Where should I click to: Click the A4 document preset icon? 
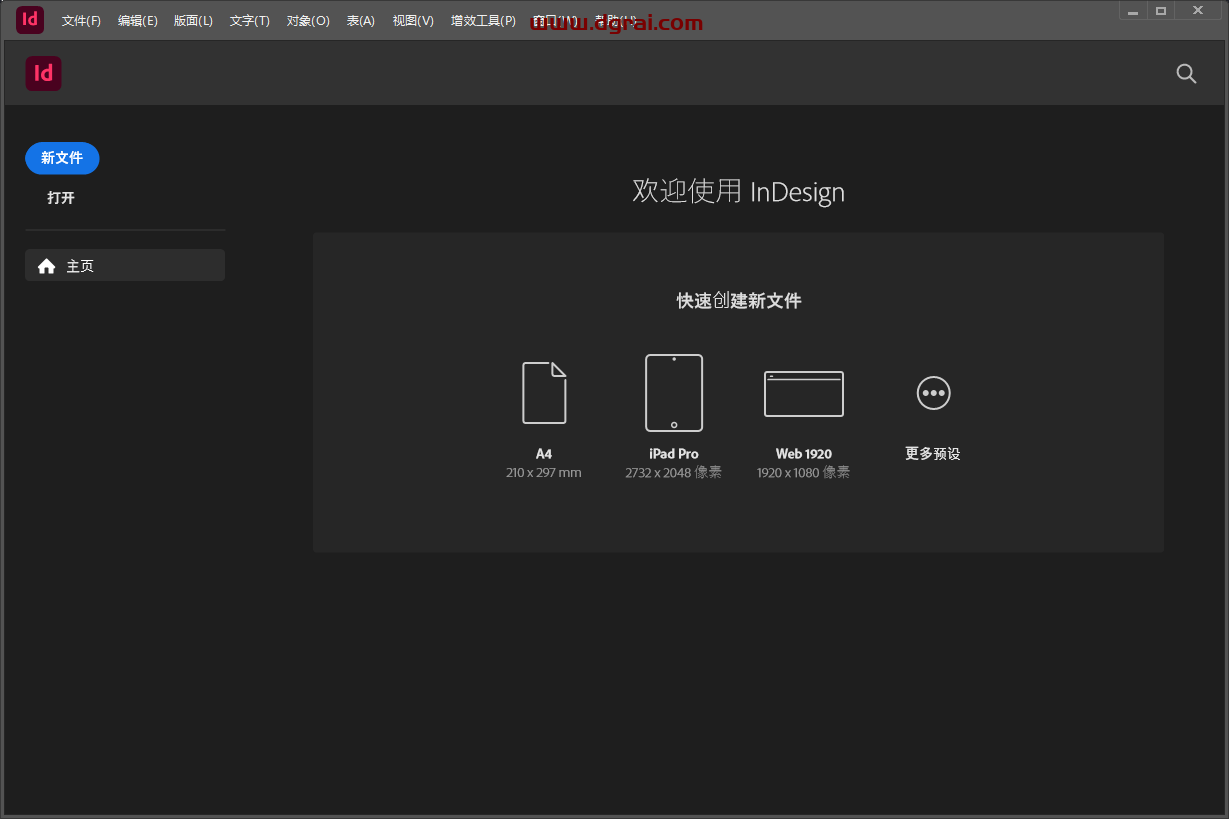[x=544, y=393]
